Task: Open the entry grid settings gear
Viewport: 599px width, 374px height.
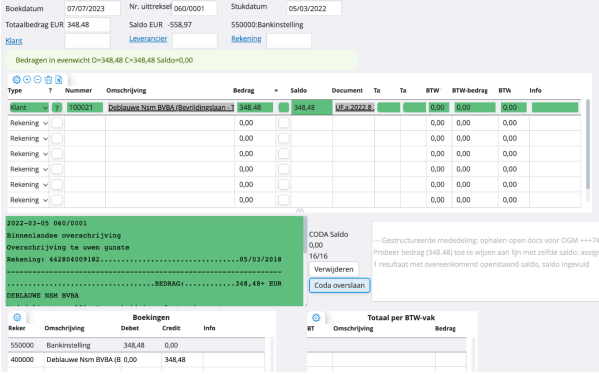Action: tap(16, 79)
